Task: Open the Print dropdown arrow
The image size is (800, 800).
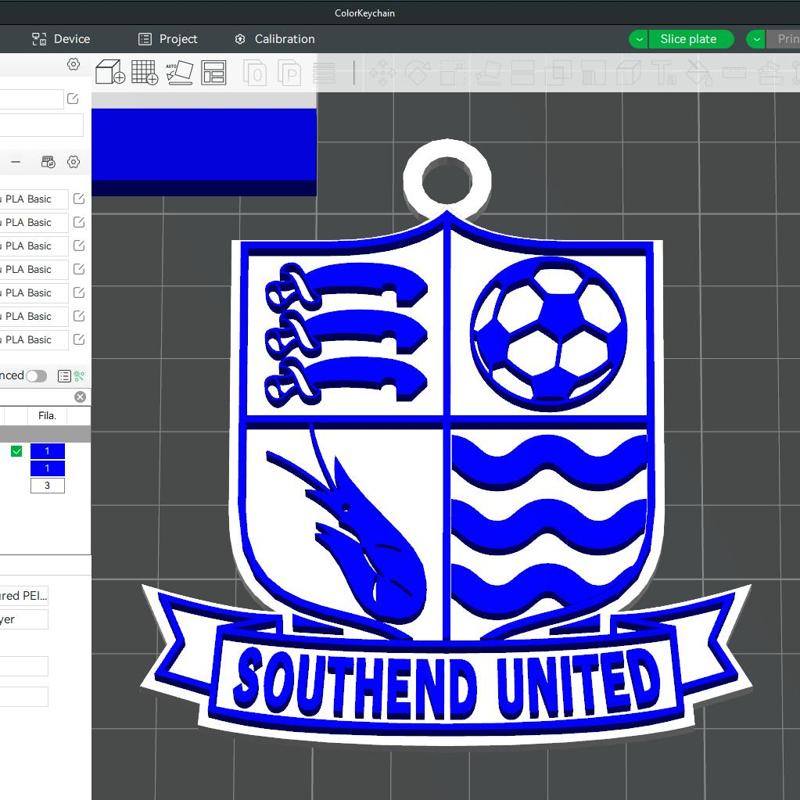Action: point(756,39)
